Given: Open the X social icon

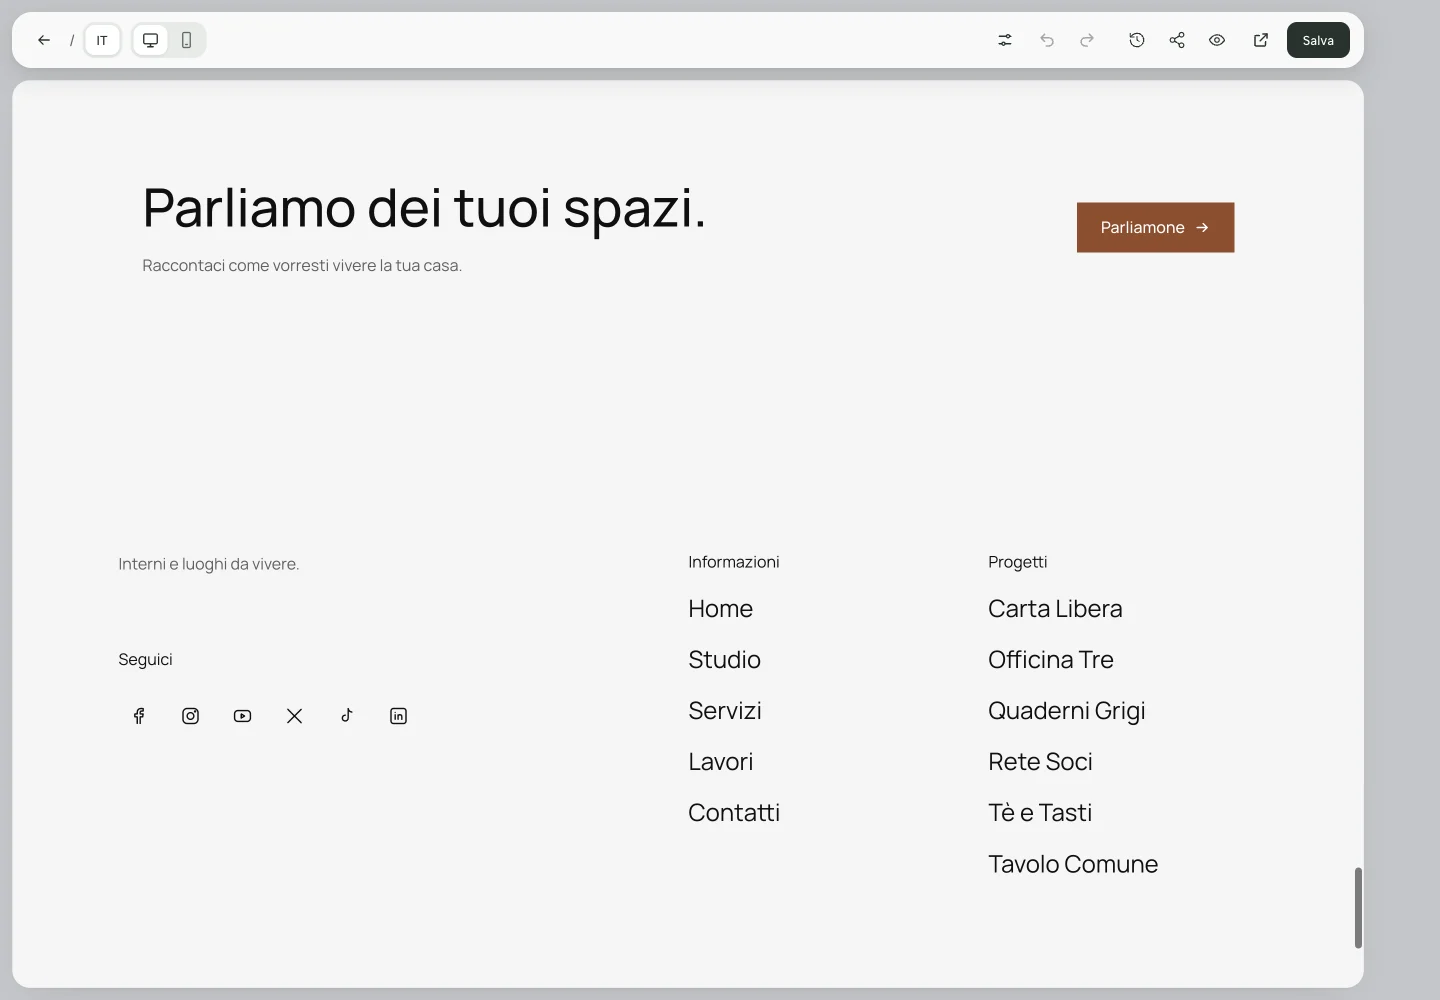Looking at the screenshot, I should pyautogui.click(x=295, y=716).
